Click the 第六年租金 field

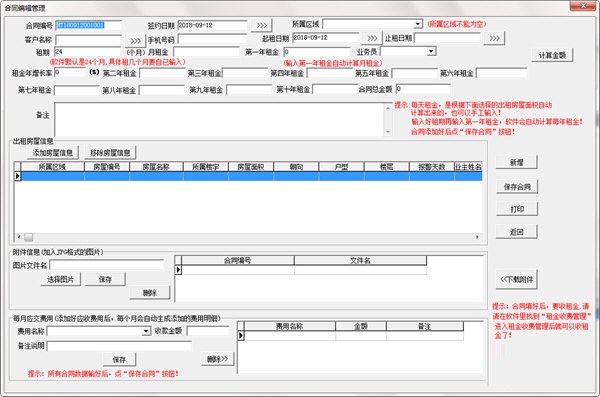pos(501,73)
